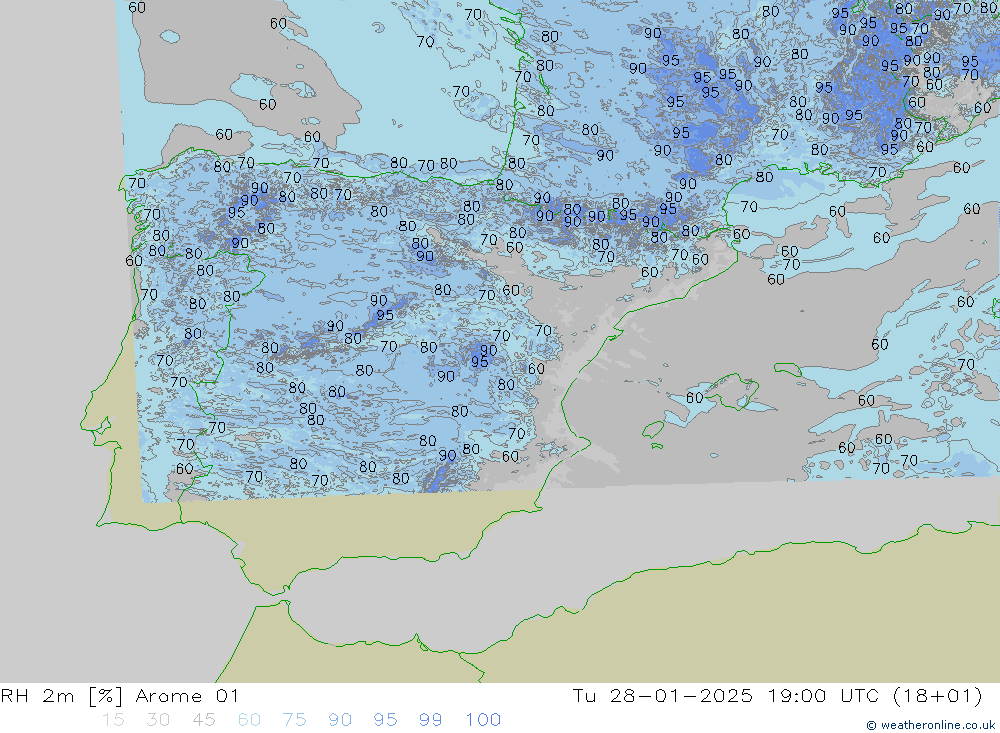
Task: Click the legend value 30
Action: click(x=158, y=720)
